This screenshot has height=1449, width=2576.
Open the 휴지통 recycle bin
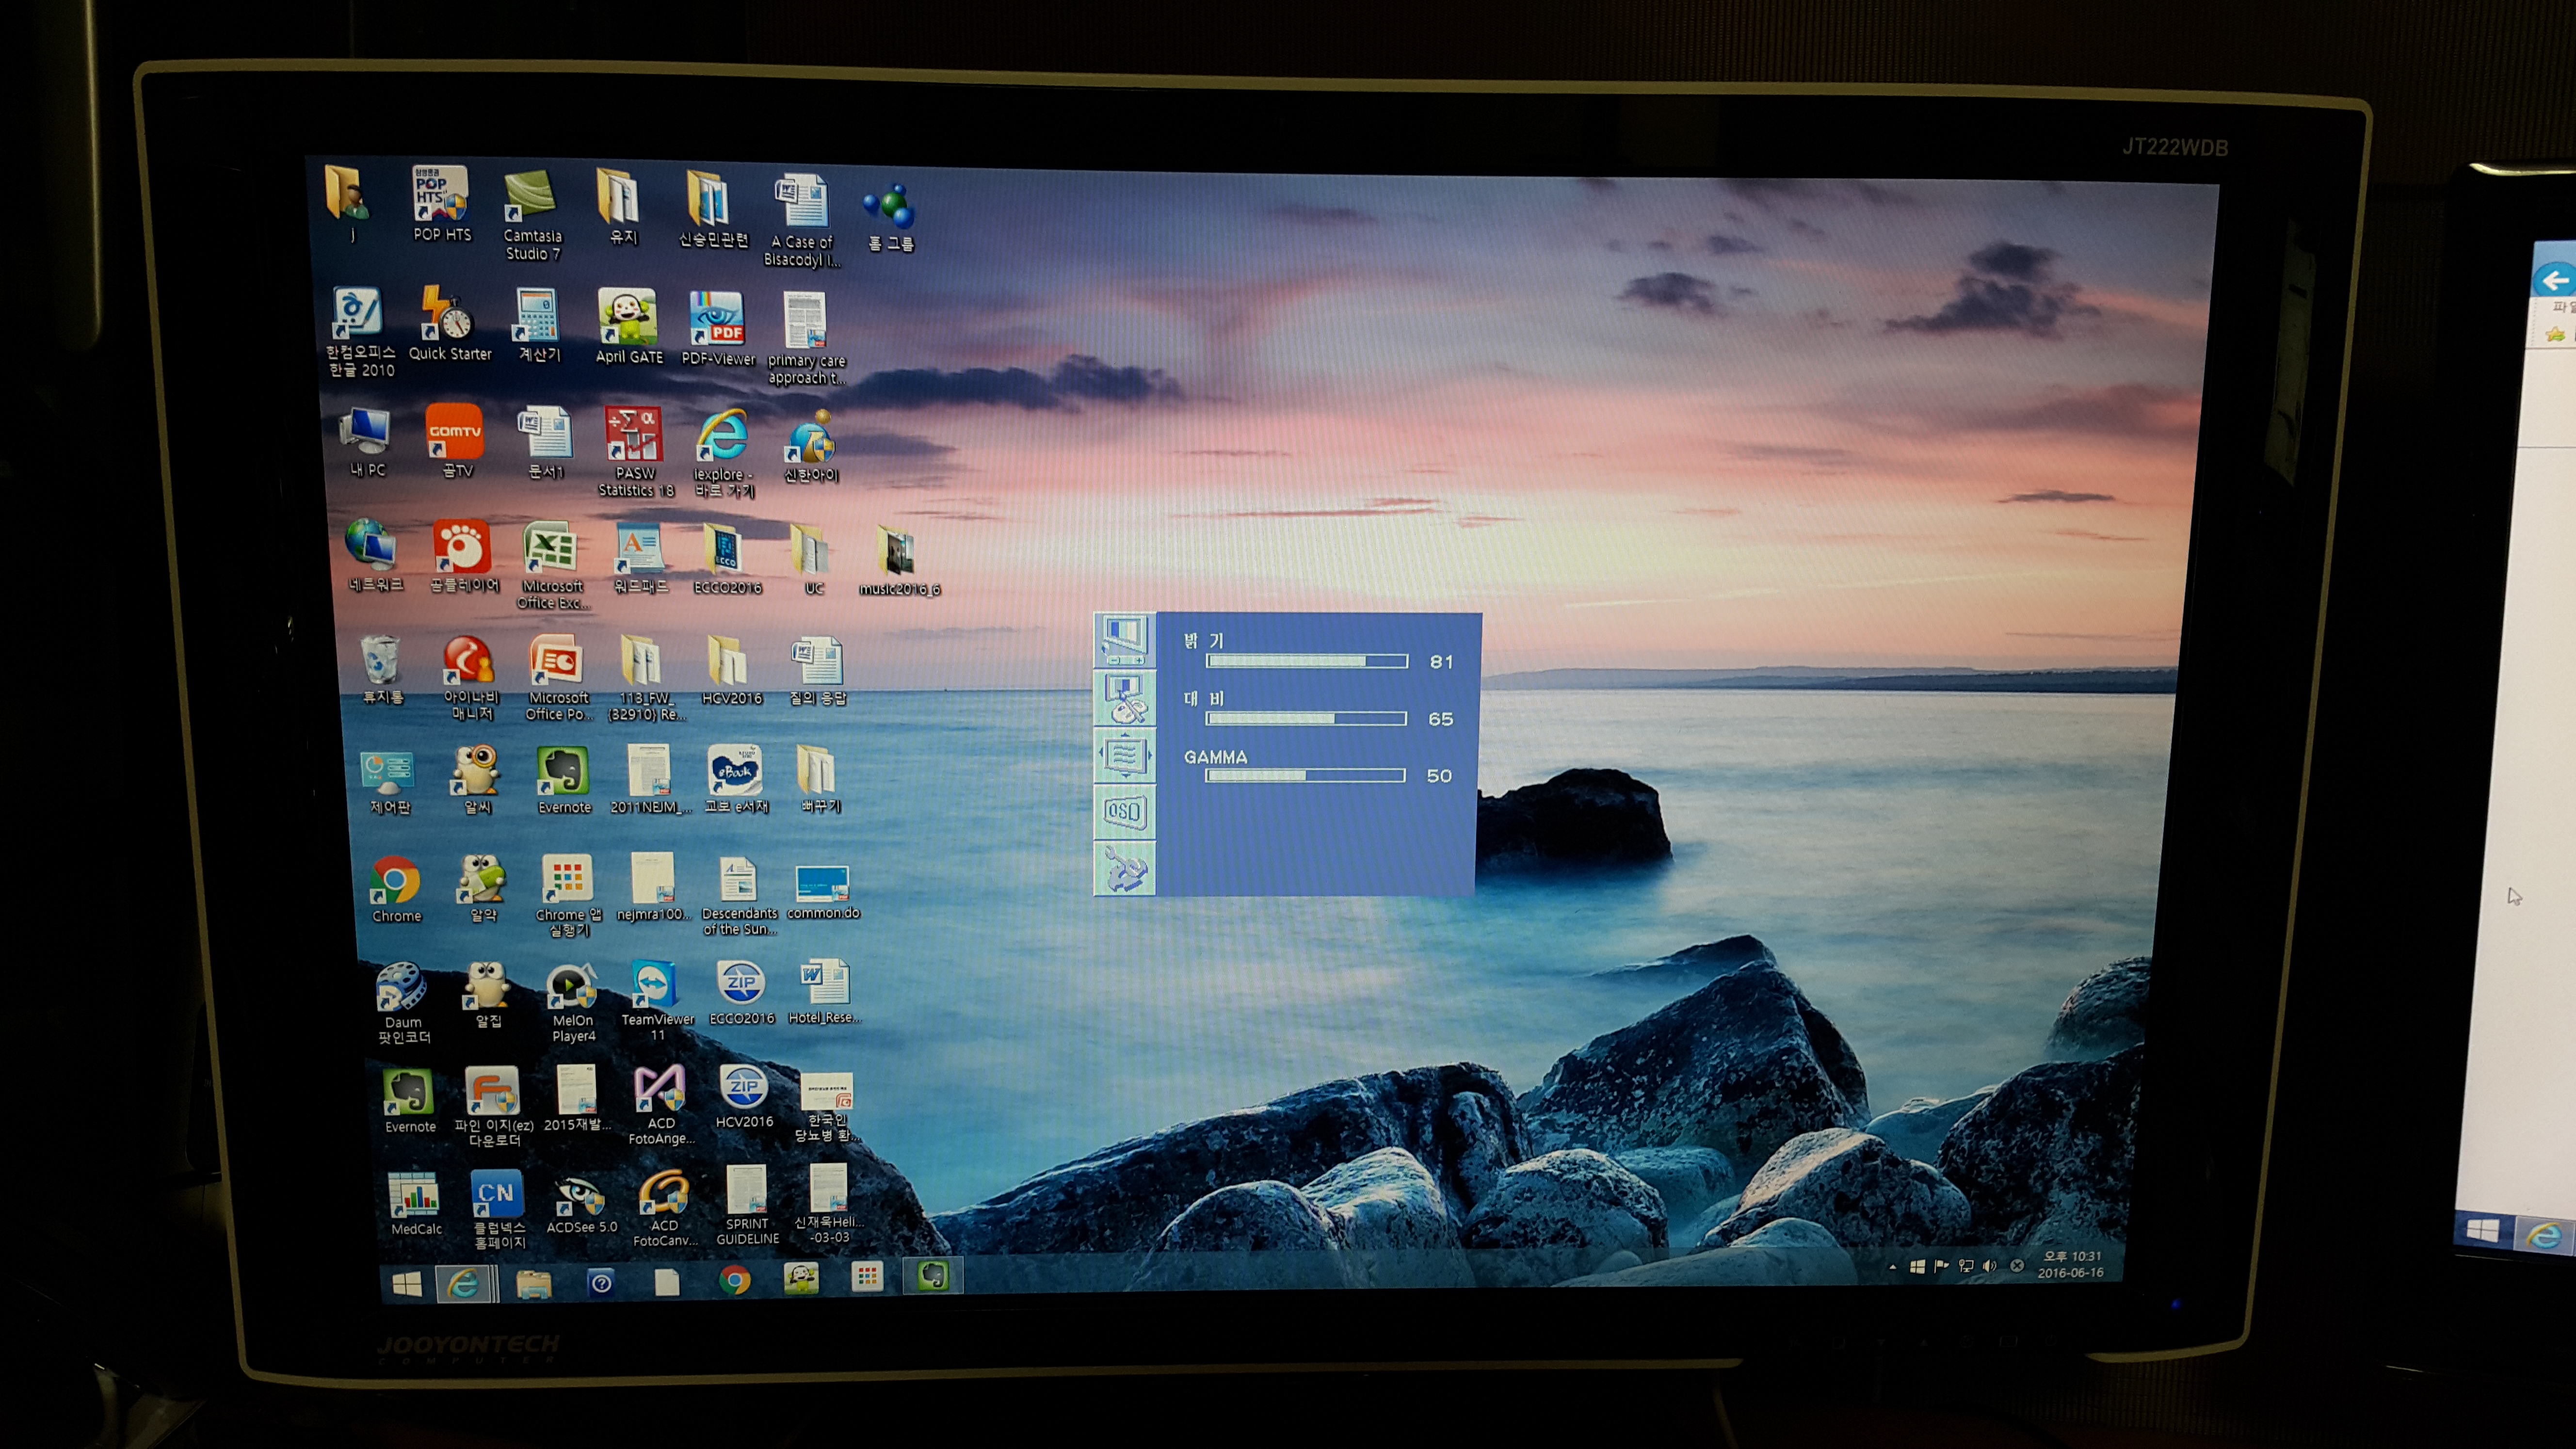(382, 669)
